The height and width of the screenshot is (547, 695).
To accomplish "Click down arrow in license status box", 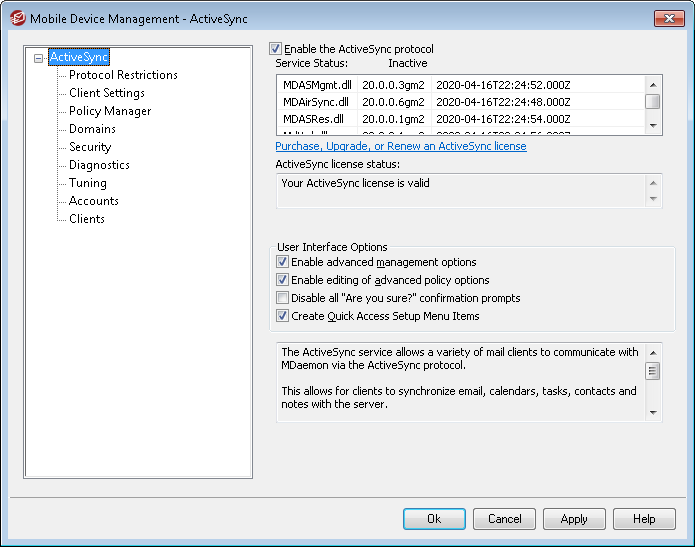I will point(653,199).
